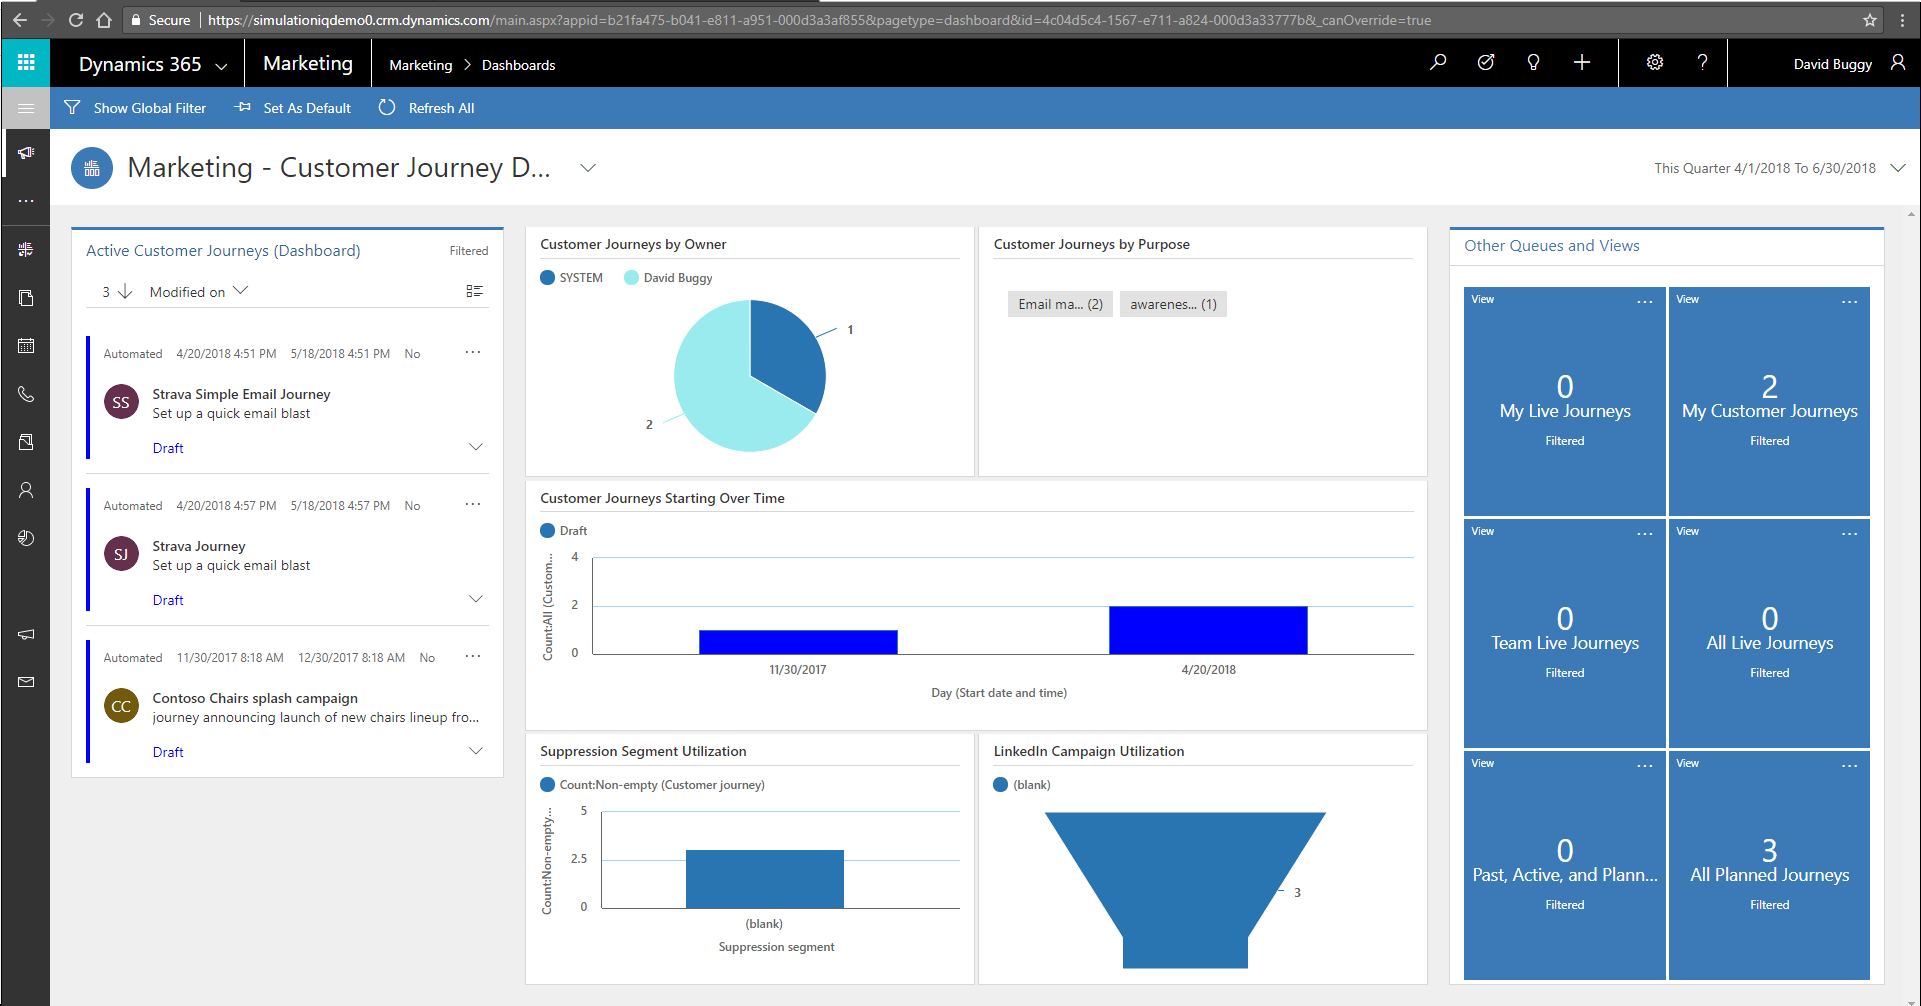Reverse sort order with the down arrow

tap(125, 291)
